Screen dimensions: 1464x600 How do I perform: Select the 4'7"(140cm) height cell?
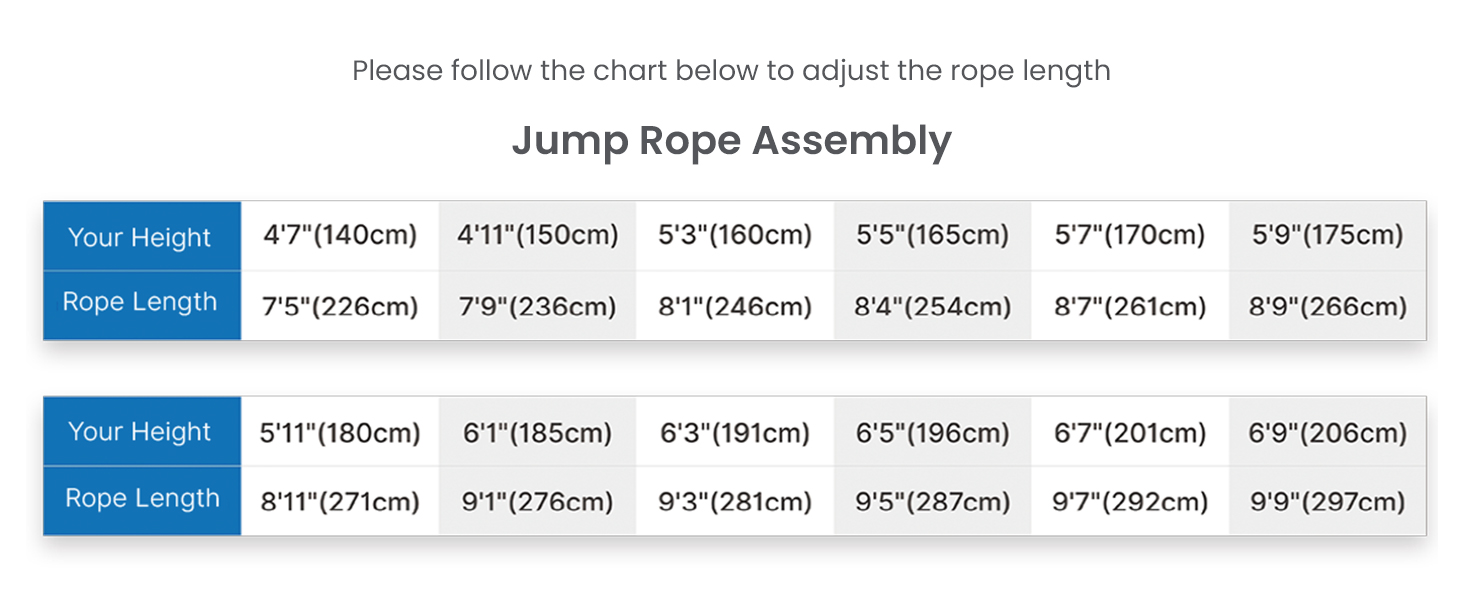pyautogui.click(x=340, y=236)
